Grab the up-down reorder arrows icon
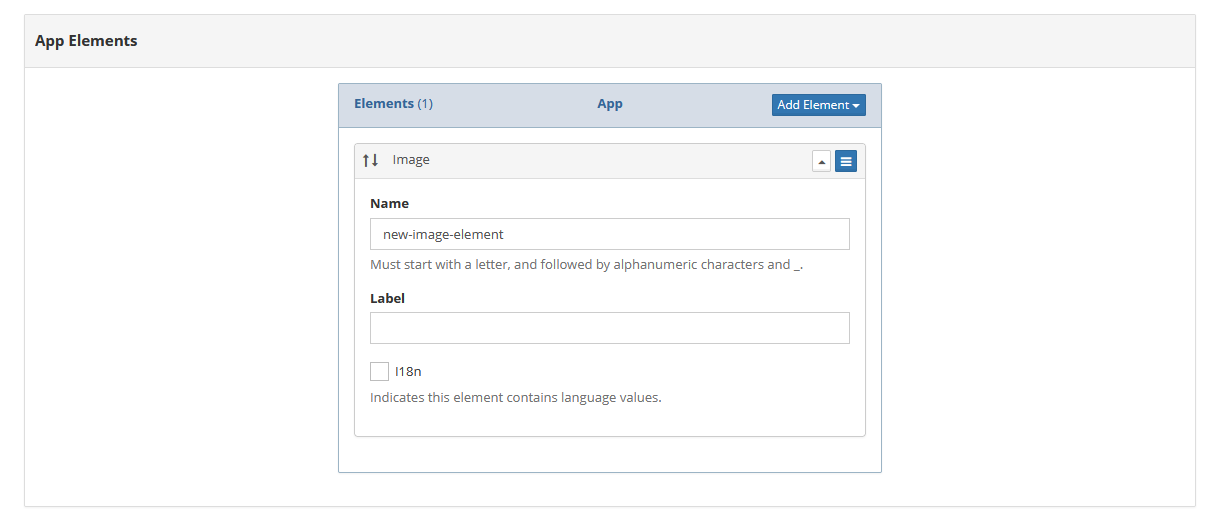 pyautogui.click(x=371, y=160)
